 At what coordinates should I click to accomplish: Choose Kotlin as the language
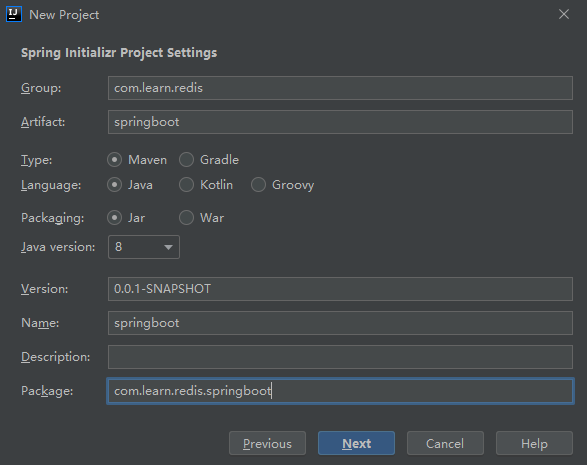coord(186,185)
